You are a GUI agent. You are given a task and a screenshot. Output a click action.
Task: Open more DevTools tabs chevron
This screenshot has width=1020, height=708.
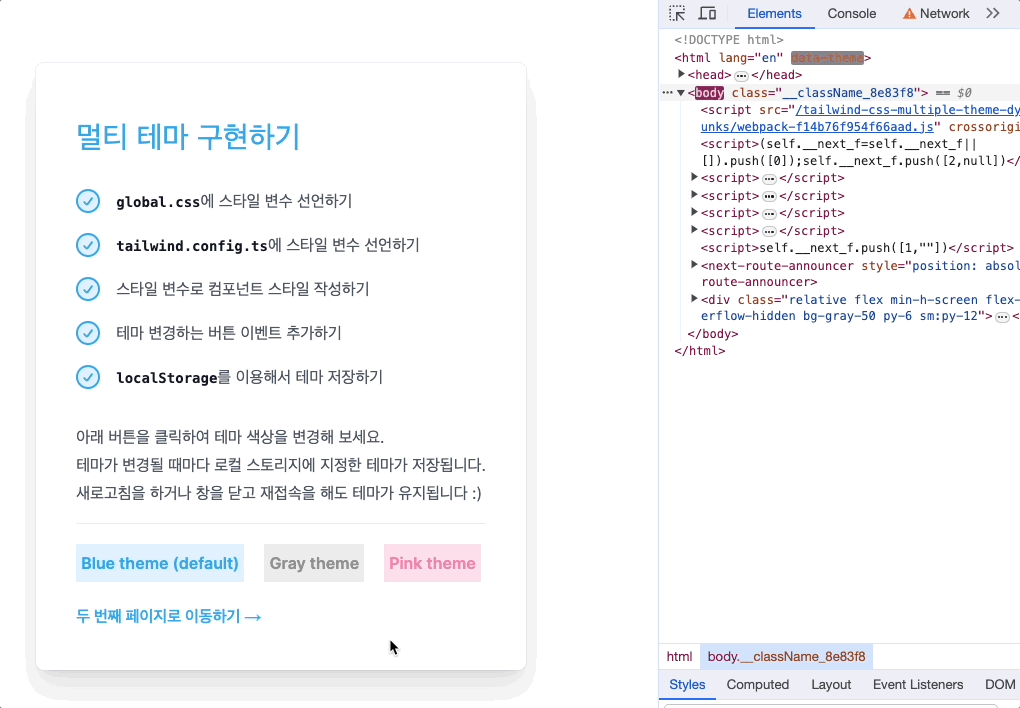click(x=993, y=13)
